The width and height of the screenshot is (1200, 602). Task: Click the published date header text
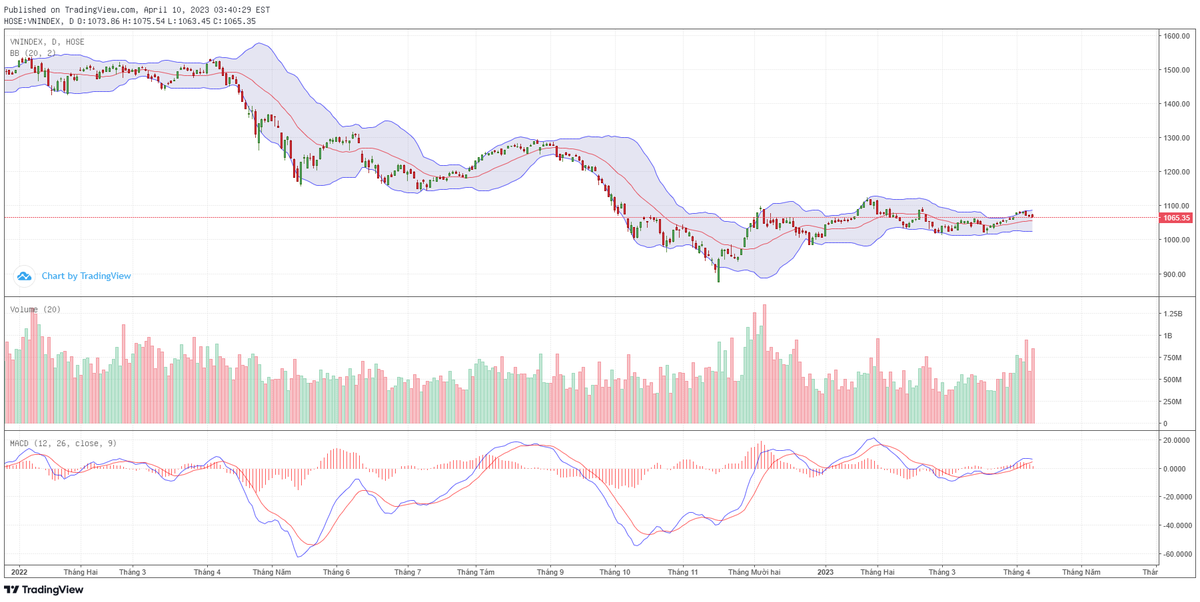pyautogui.click(x=138, y=9)
